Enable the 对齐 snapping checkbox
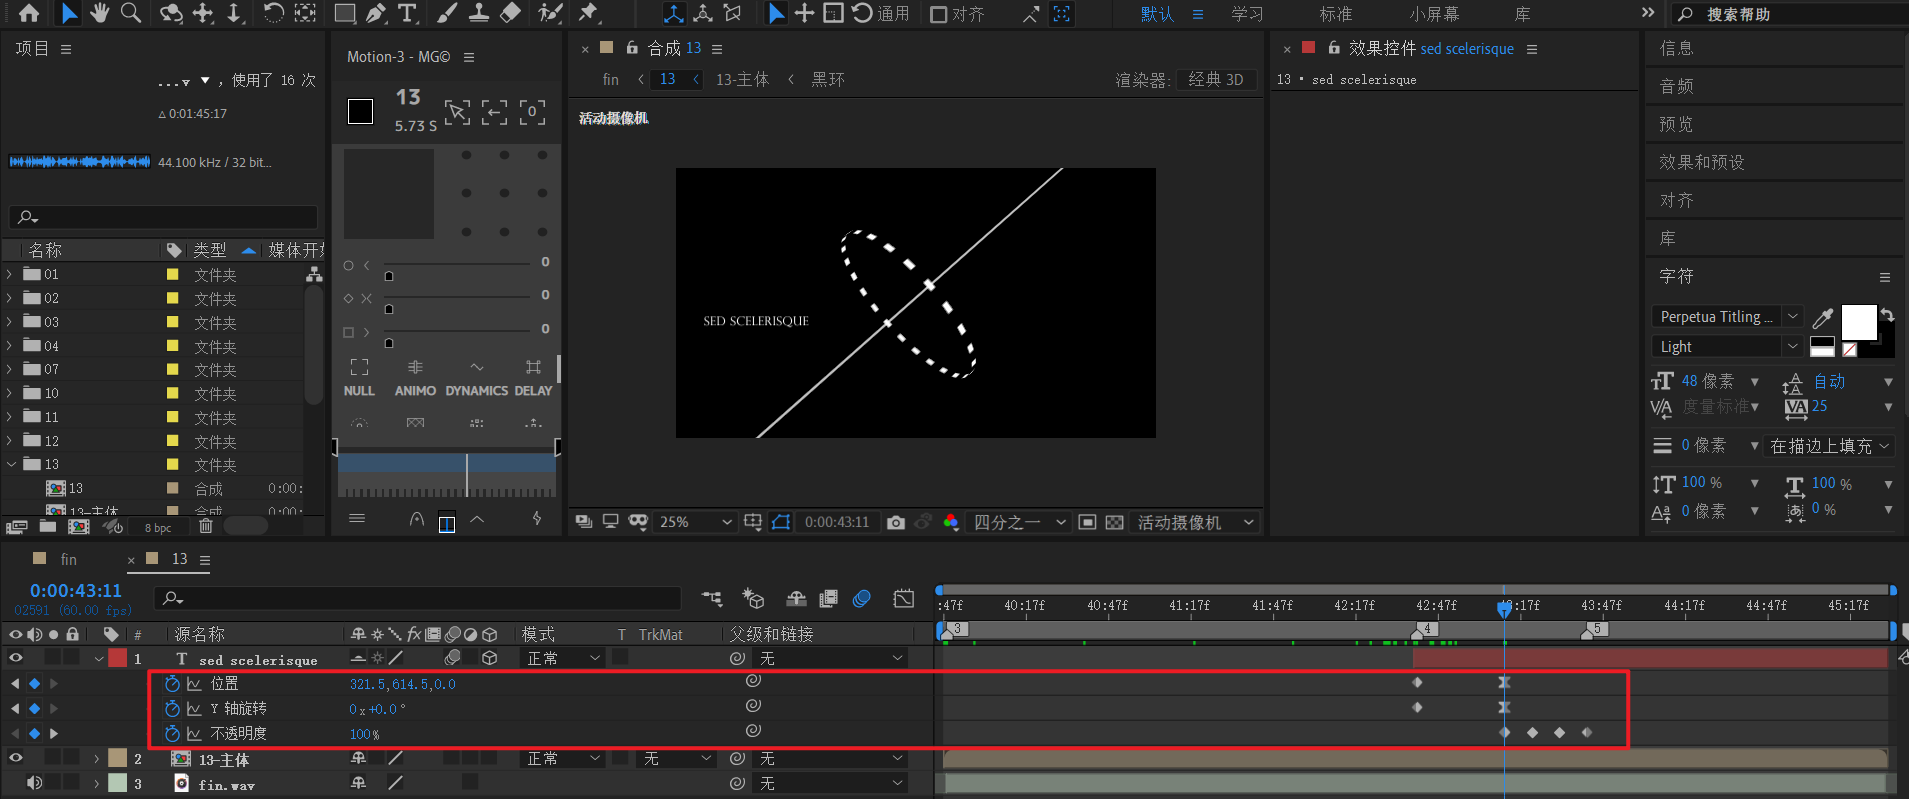 coord(938,14)
